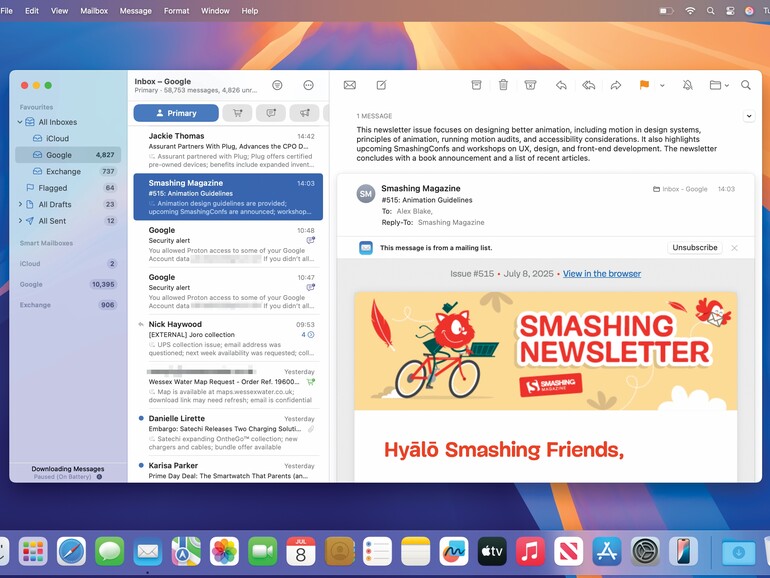Open the More options ellipsis button
Screen dimensions: 770x578
coord(308,85)
